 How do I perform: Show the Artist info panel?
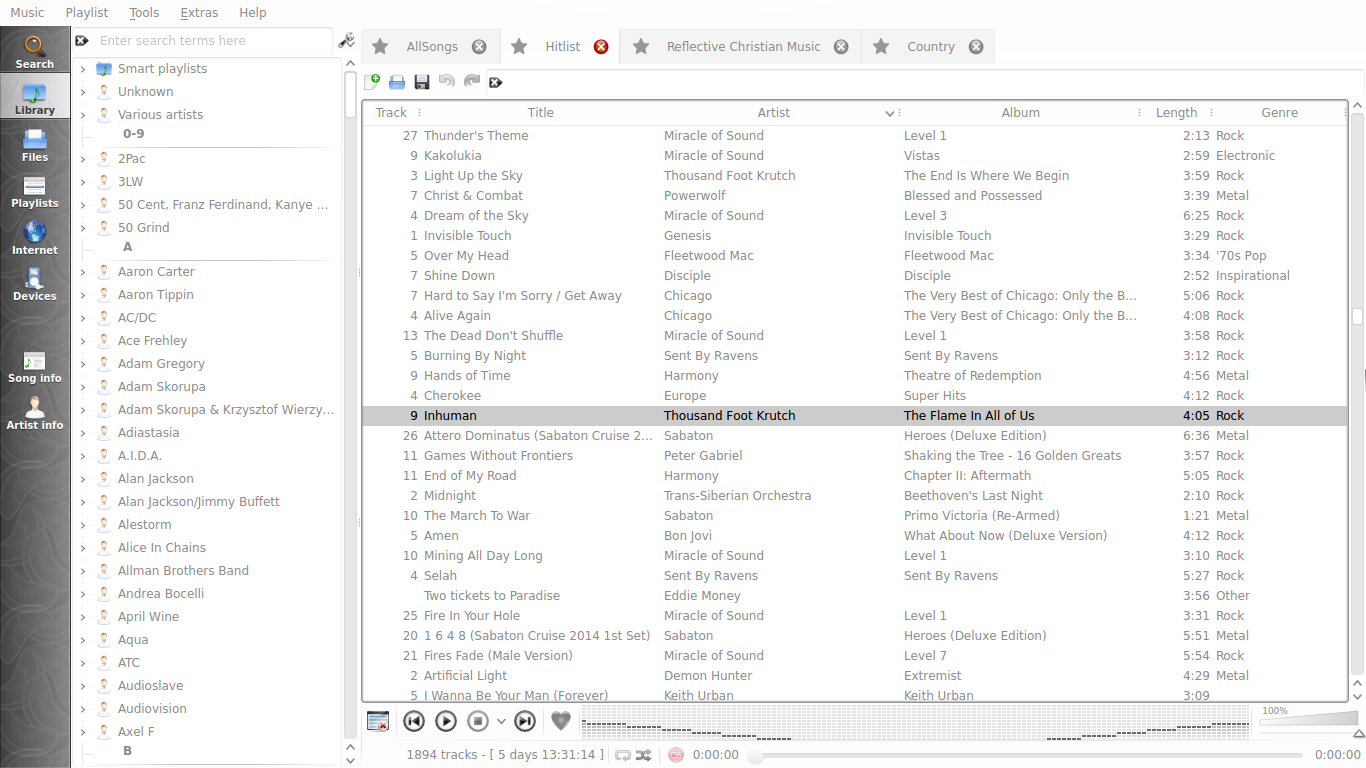click(x=35, y=413)
